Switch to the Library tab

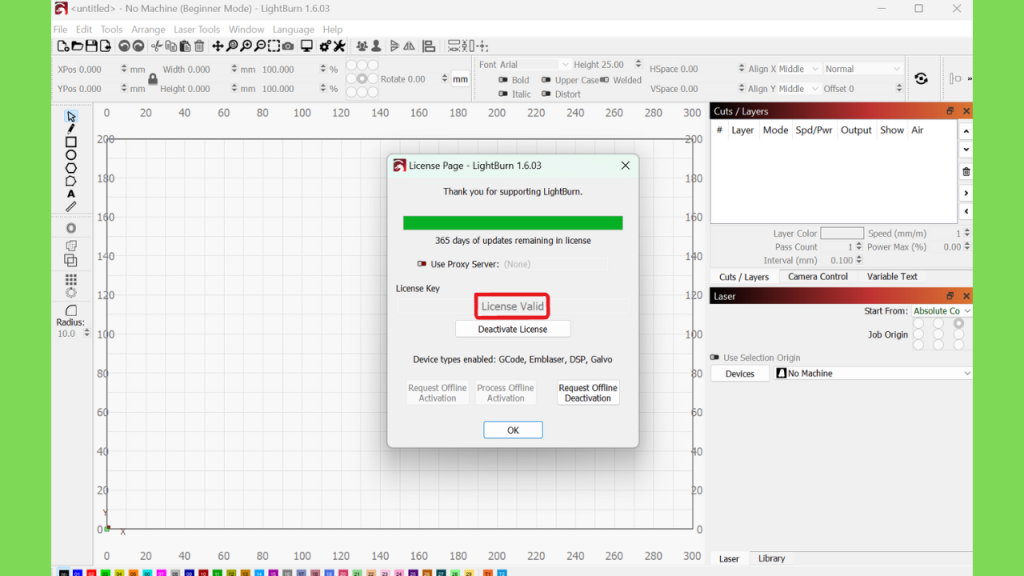coord(771,558)
